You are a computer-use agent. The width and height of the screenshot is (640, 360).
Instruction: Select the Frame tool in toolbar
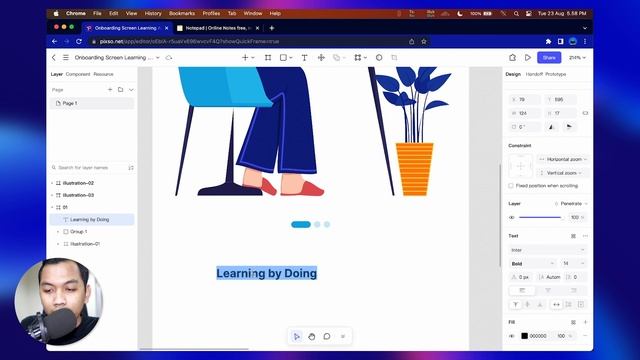coord(268,58)
